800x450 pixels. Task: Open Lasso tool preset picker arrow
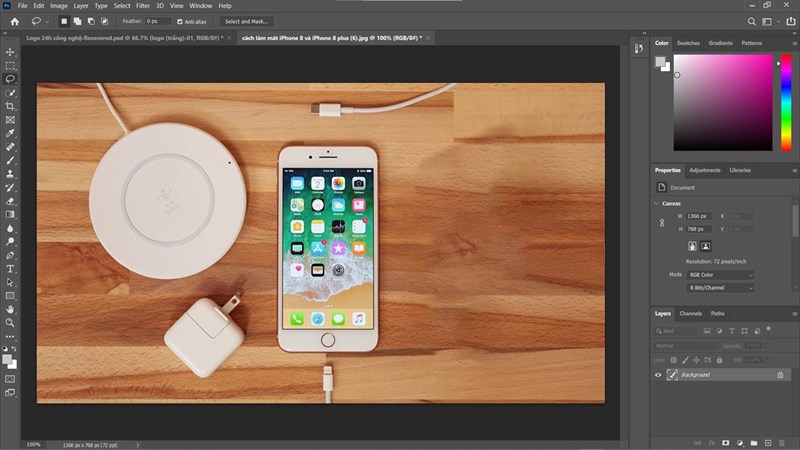pyautogui.click(x=47, y=21)
